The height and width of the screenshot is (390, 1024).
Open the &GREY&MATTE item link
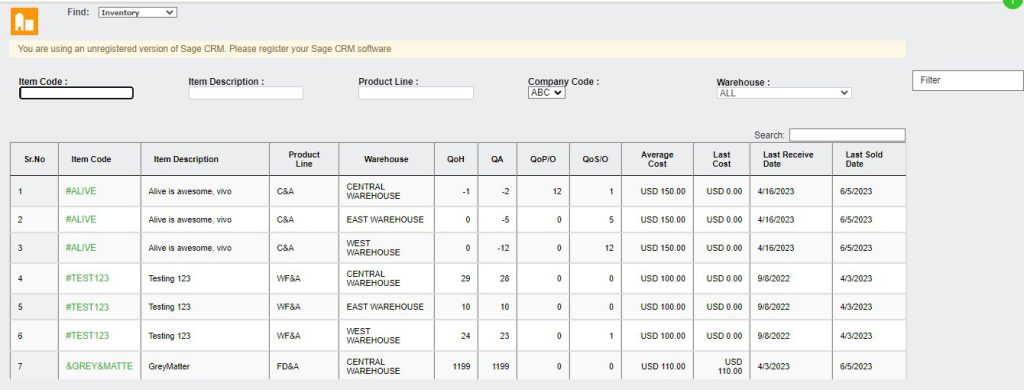99,366
